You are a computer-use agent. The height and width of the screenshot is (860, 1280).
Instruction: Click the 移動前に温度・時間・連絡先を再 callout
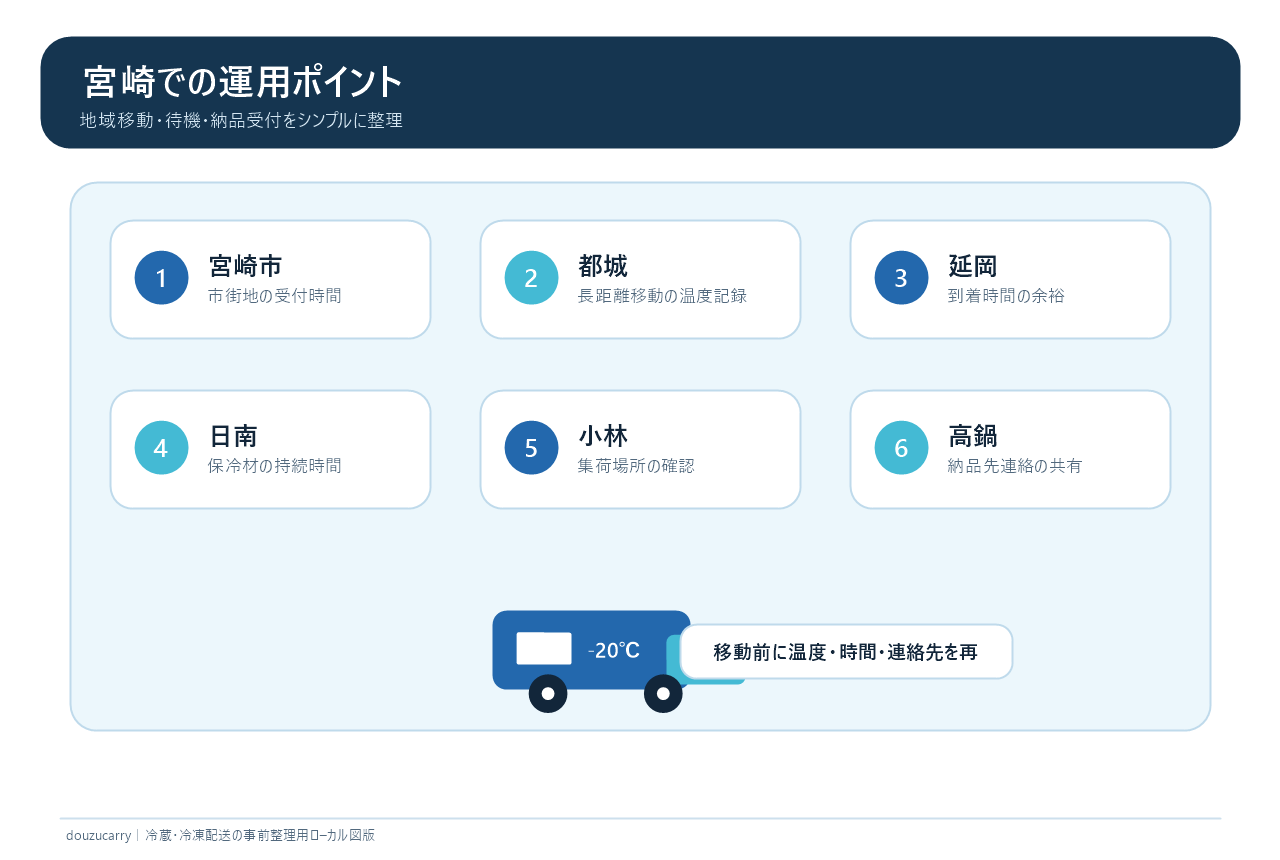846,652
